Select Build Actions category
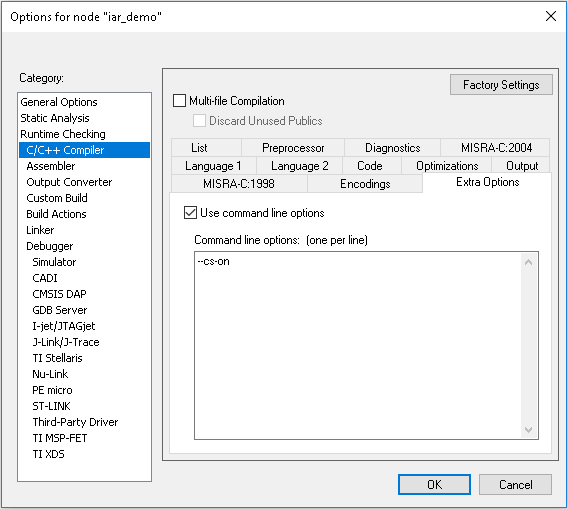Viewport: 568px width, 509px height. tap(84, 214)
